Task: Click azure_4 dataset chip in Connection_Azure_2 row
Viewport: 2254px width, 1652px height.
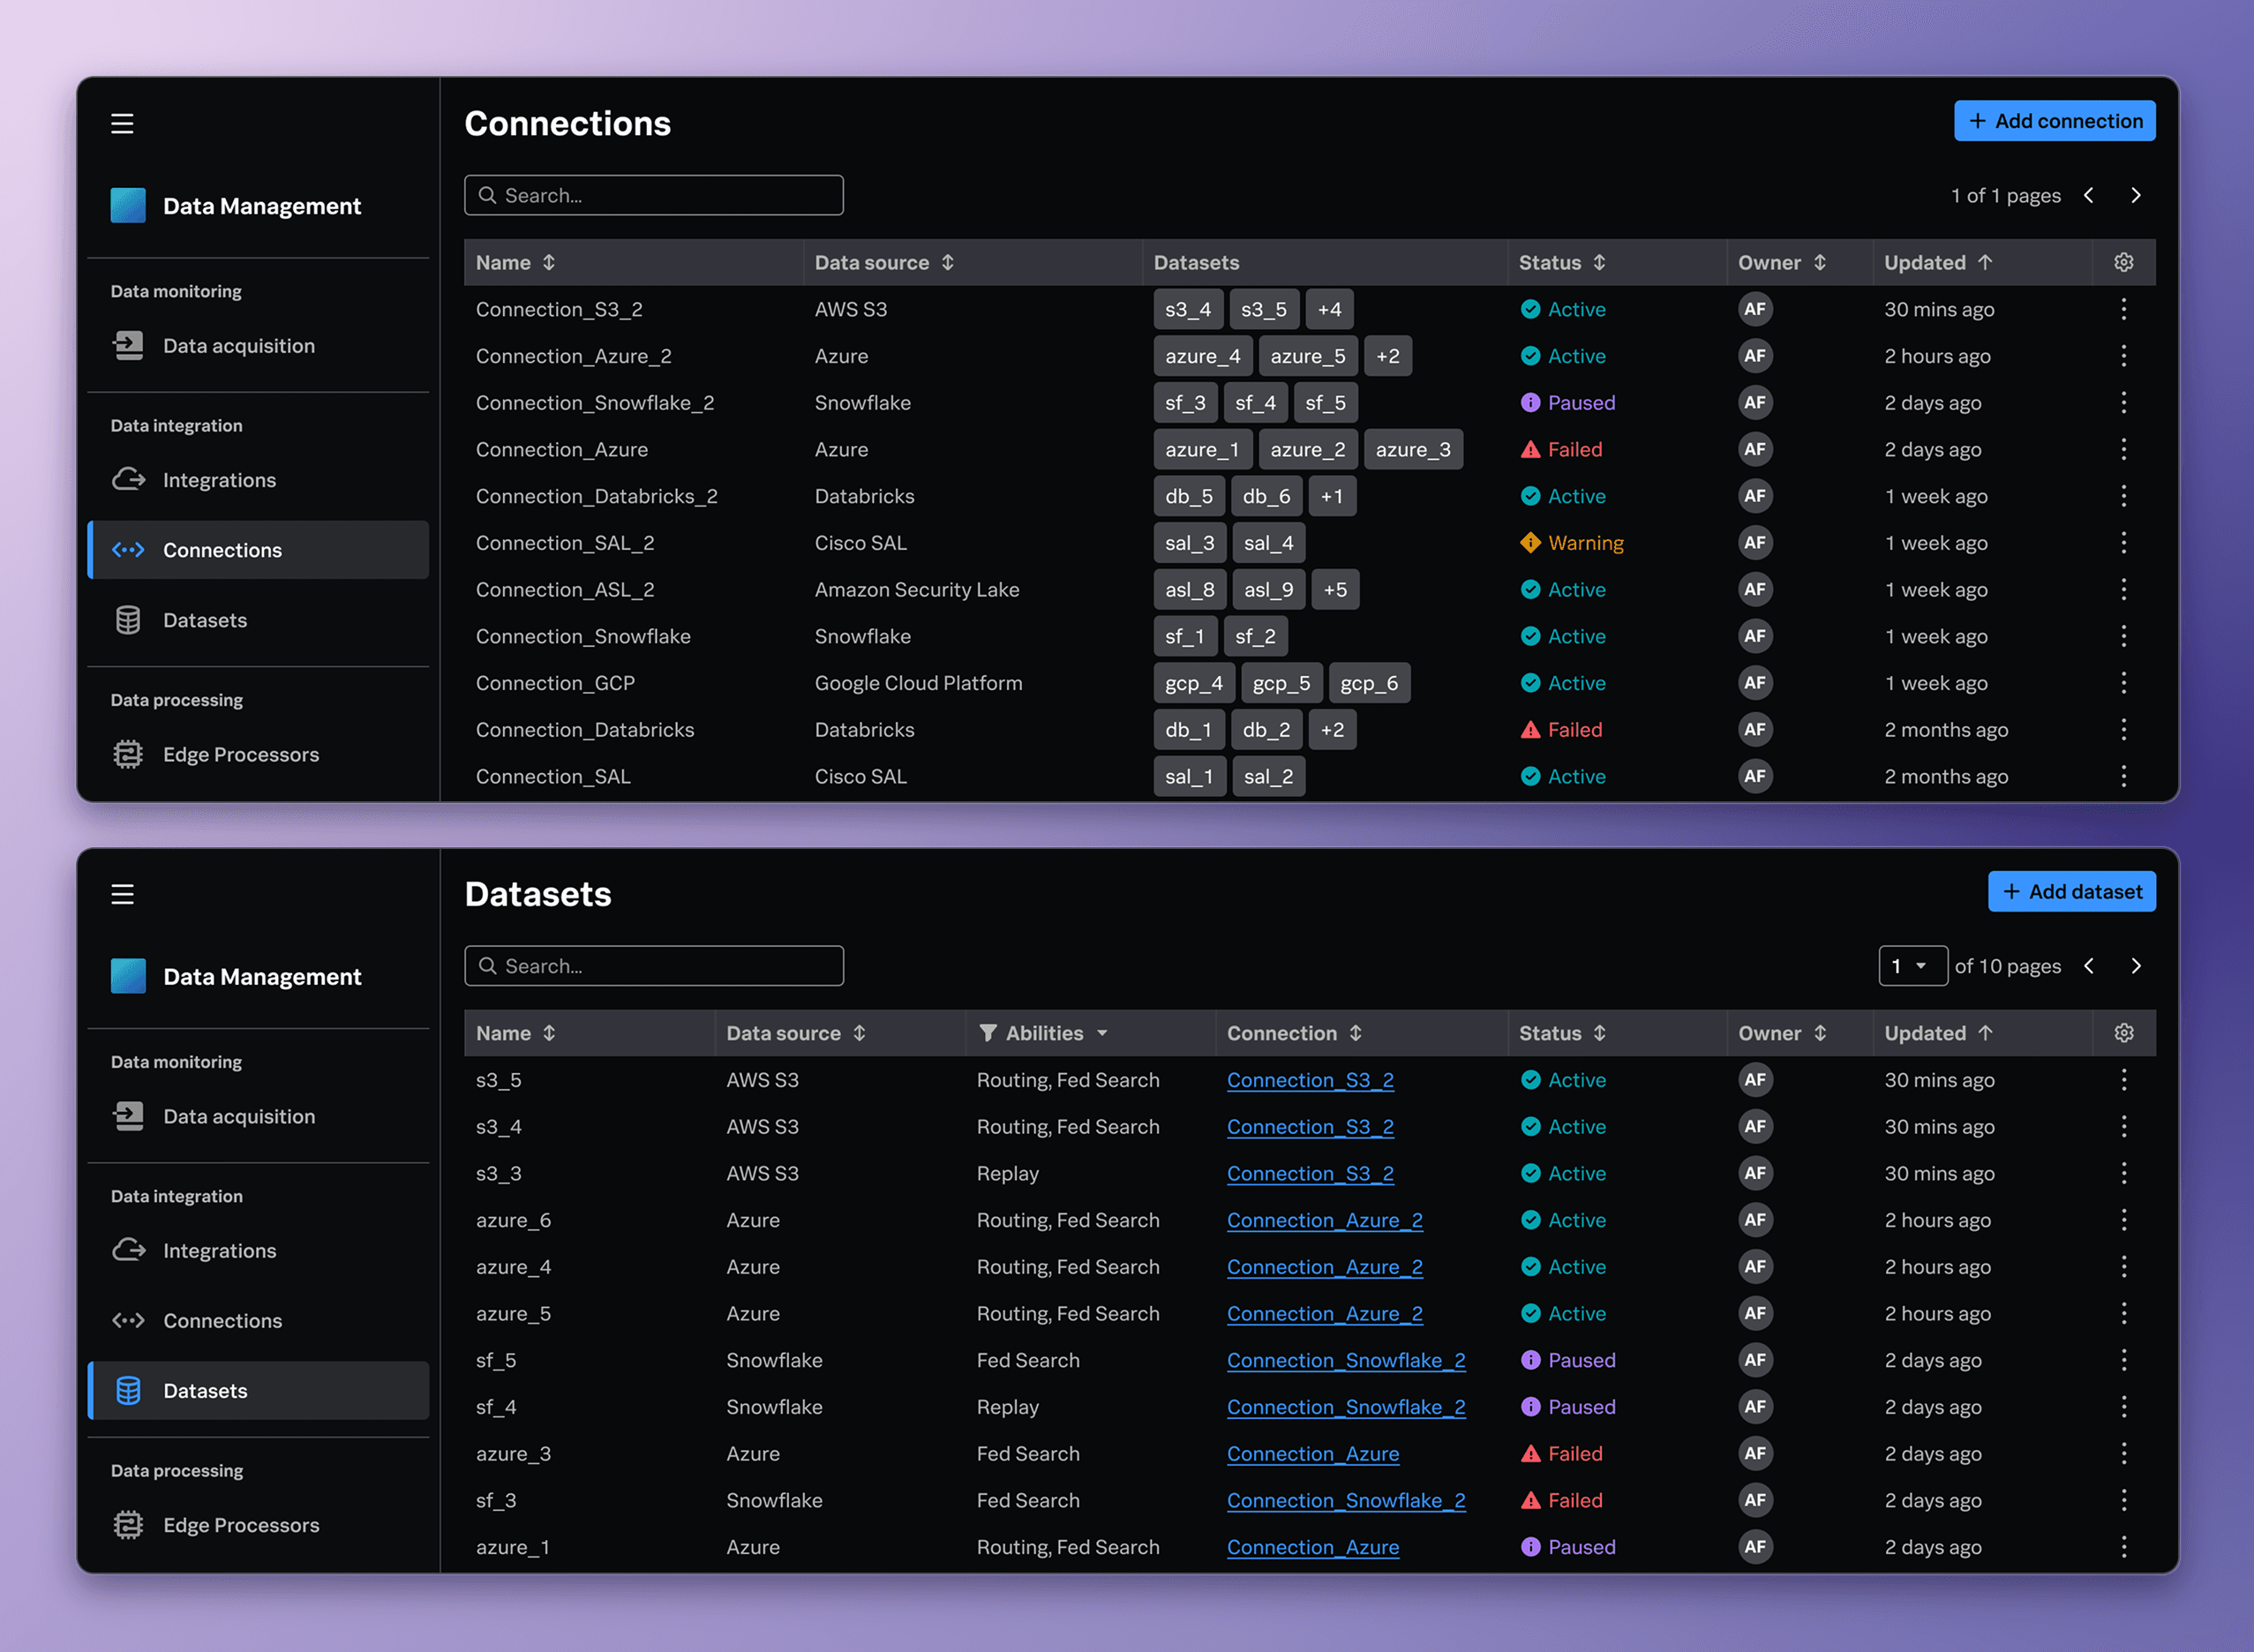Action: click(1202, 356)
